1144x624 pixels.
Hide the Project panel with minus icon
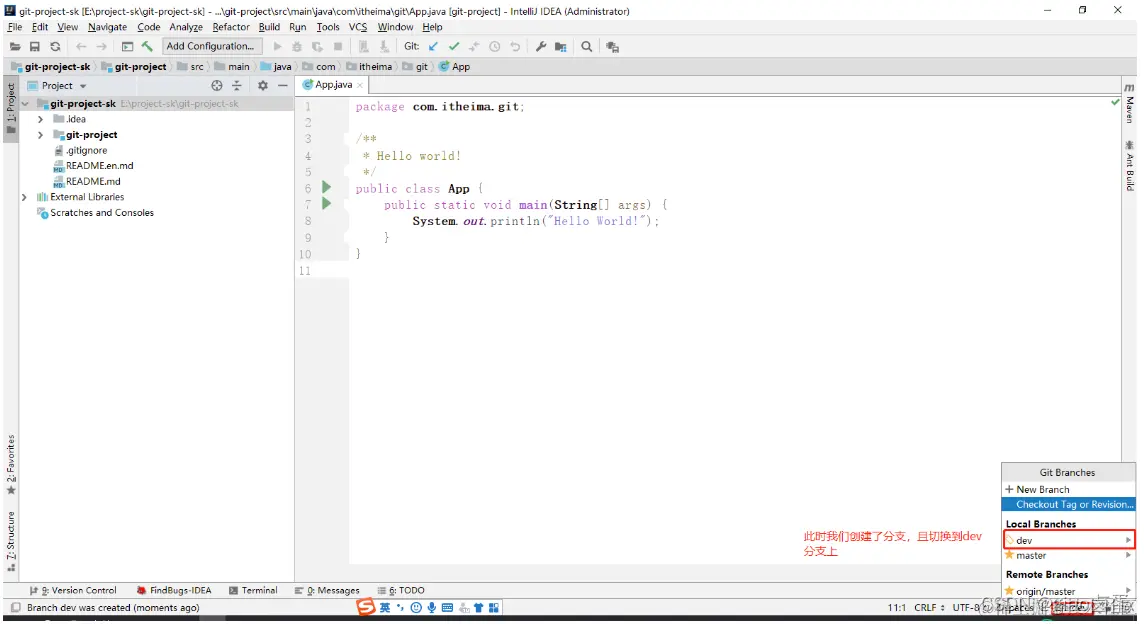pyautogui.click(x=282, y=85)
